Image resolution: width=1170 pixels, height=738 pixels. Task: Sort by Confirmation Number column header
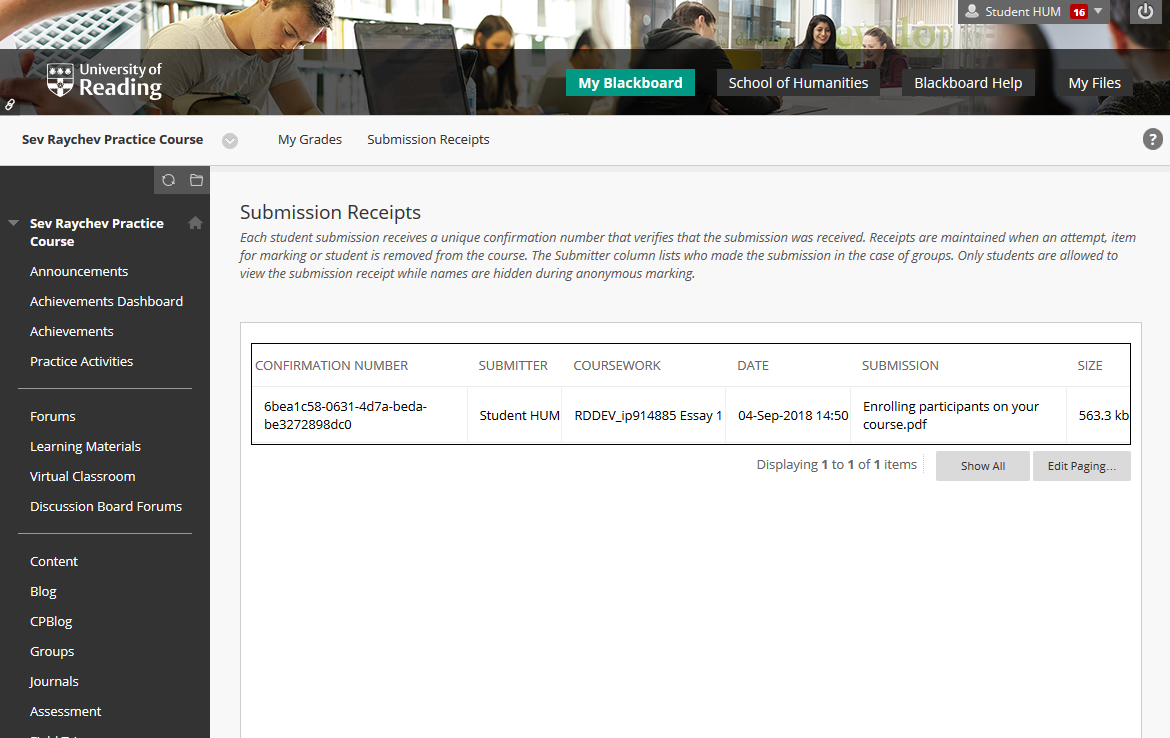coord(331,366)
